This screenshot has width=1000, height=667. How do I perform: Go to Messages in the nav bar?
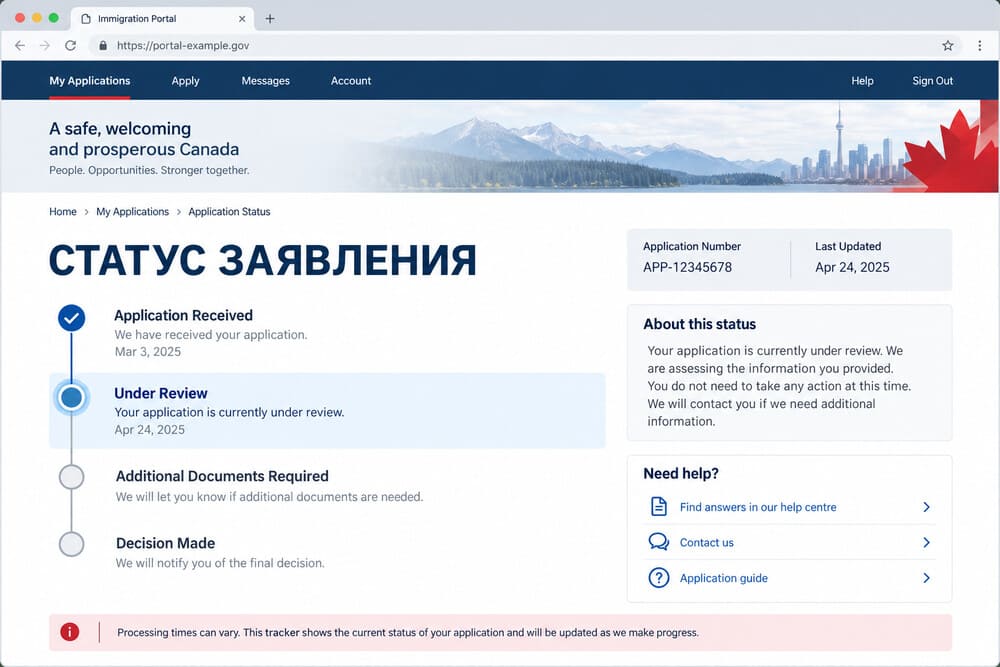point(265,81)
